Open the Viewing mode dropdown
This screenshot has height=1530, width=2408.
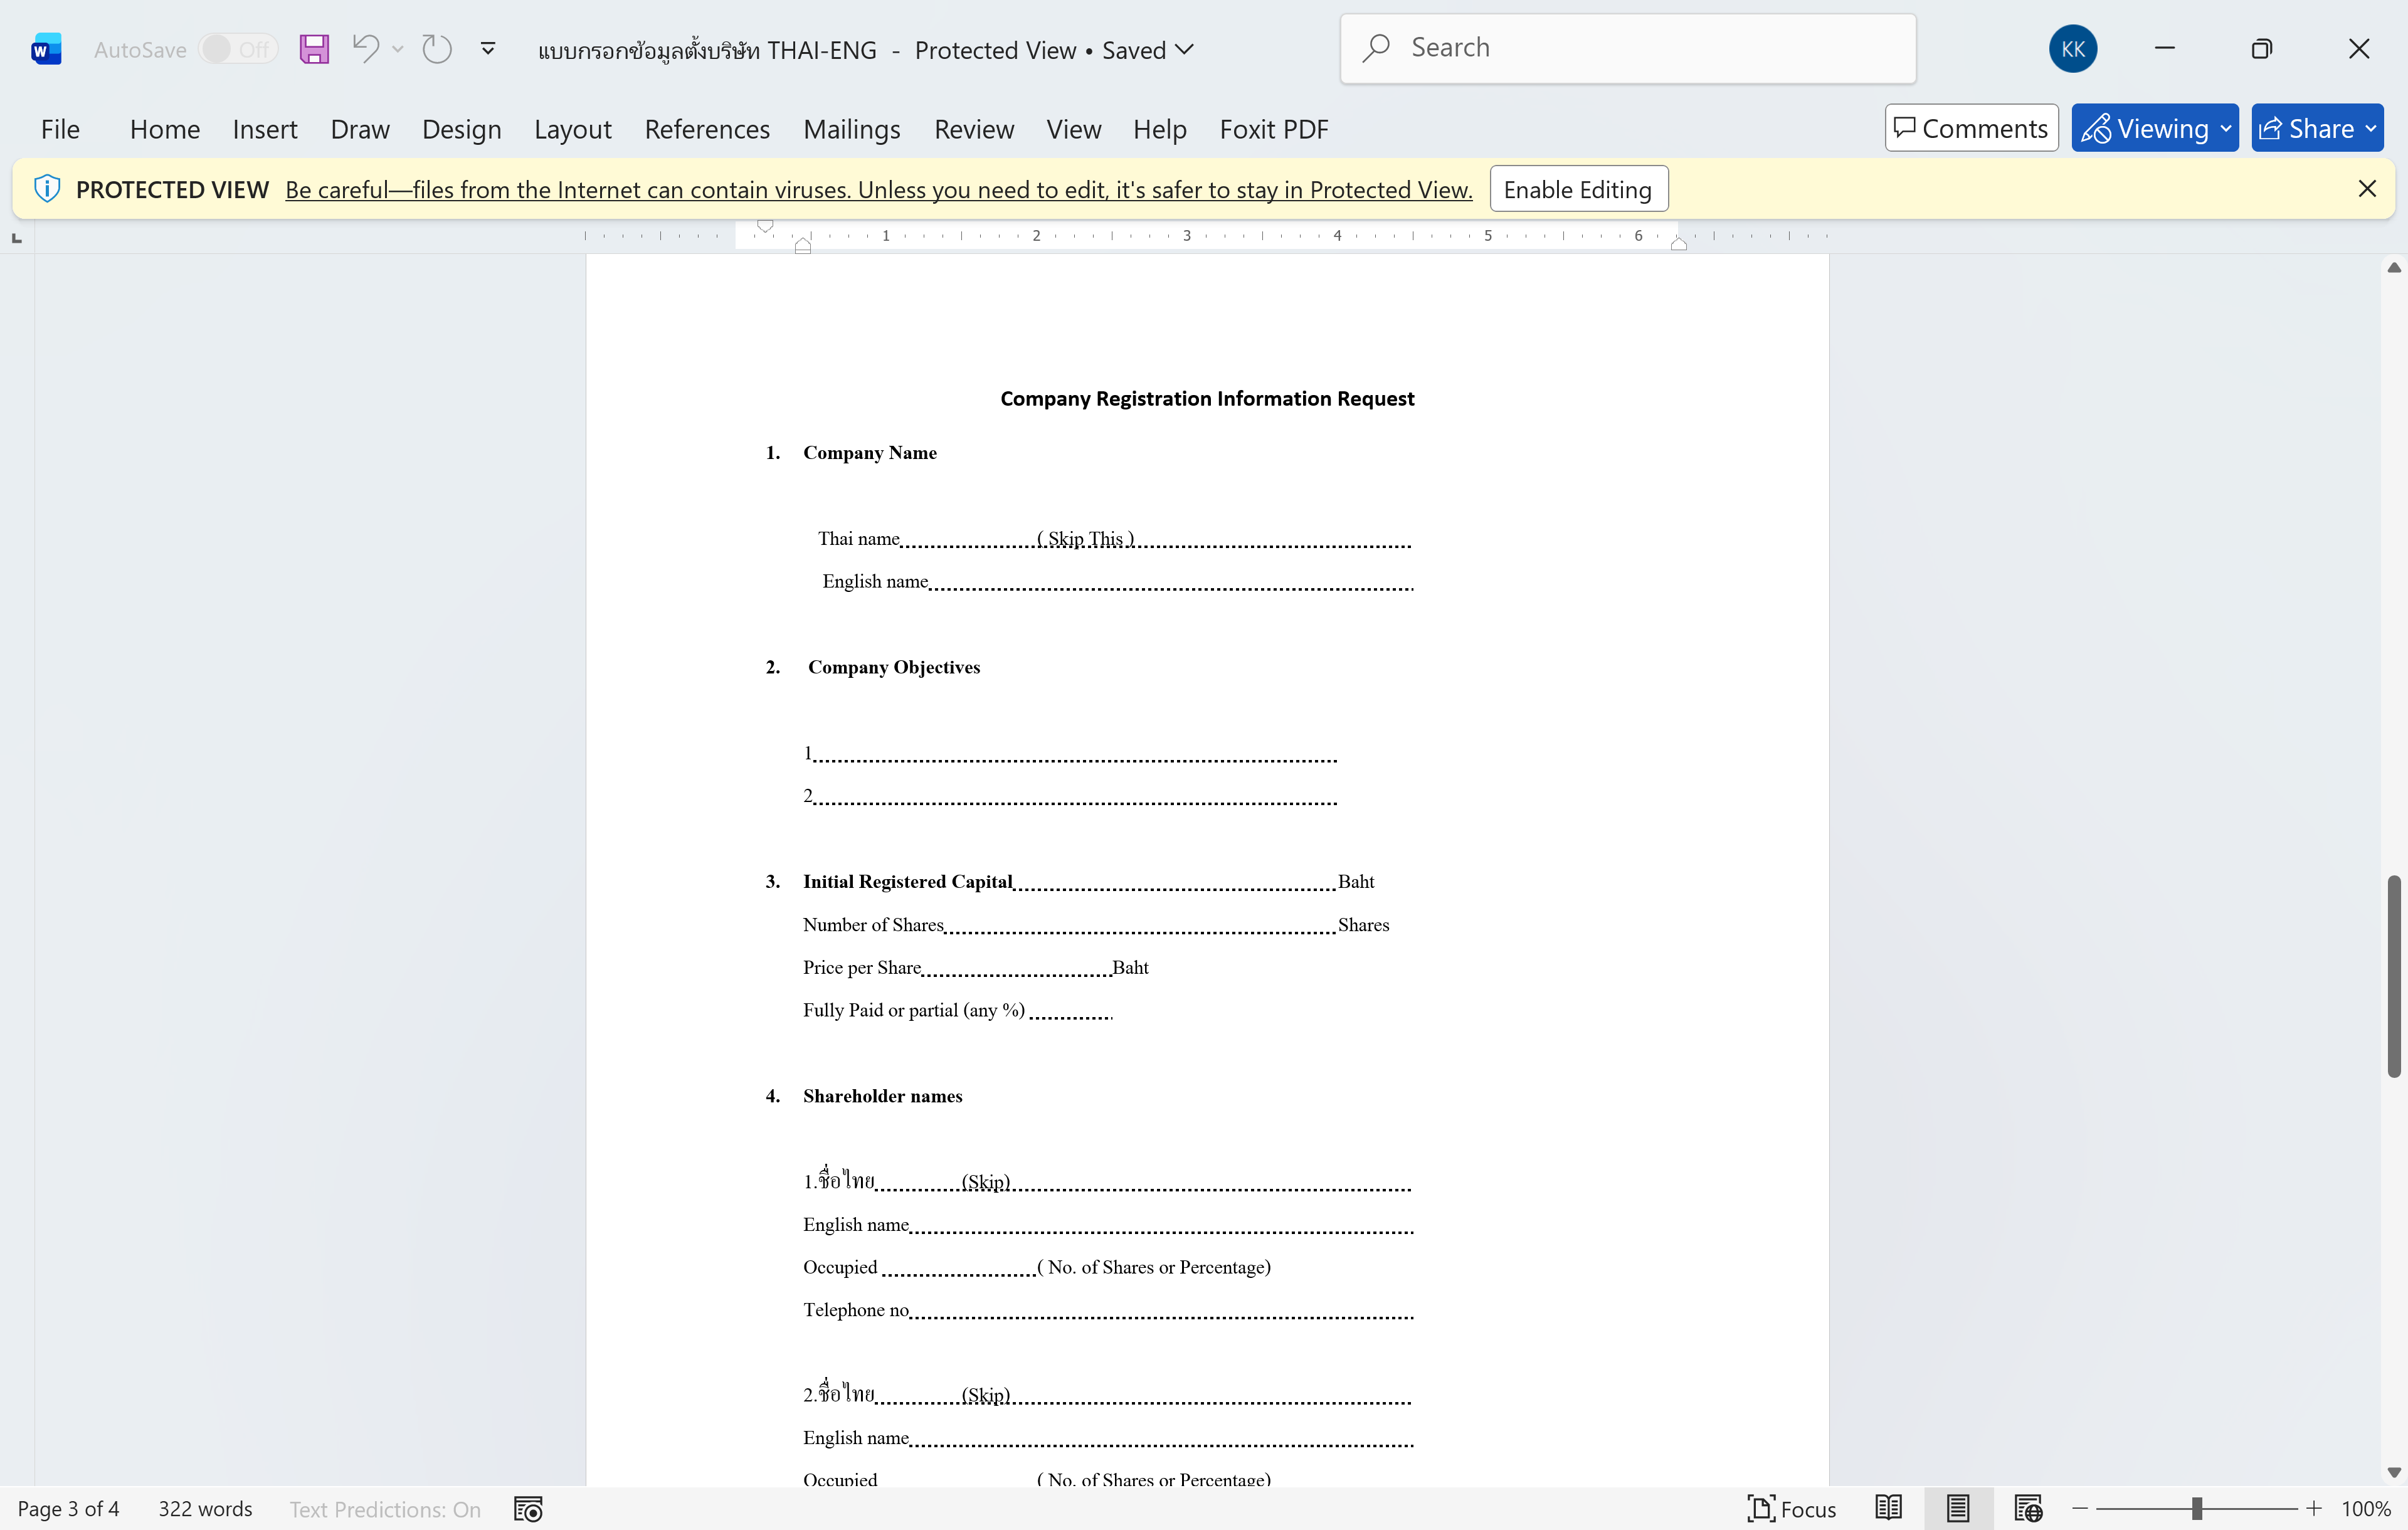coord(2155,128)
